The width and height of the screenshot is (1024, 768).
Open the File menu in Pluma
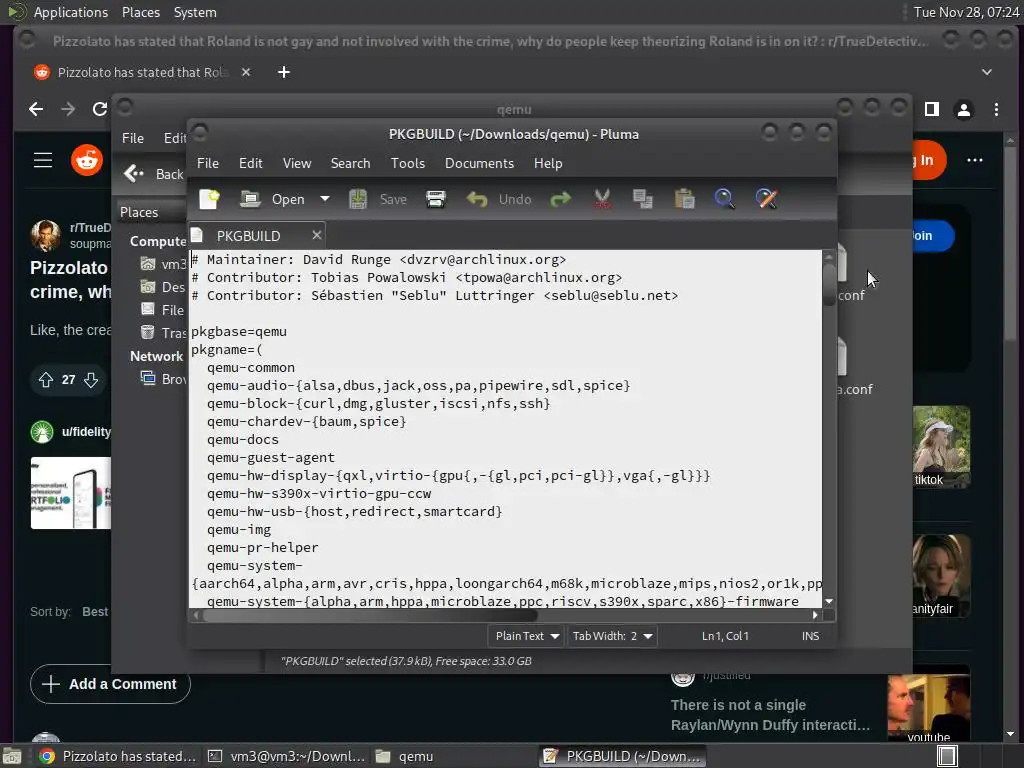tap(208, 163)
